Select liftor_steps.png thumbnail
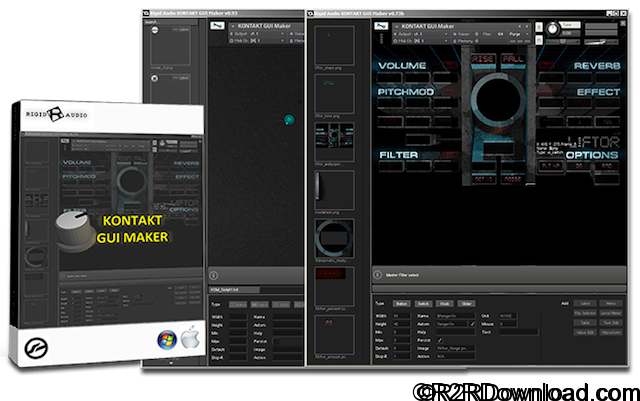640x401 pixels. [334, 45]
